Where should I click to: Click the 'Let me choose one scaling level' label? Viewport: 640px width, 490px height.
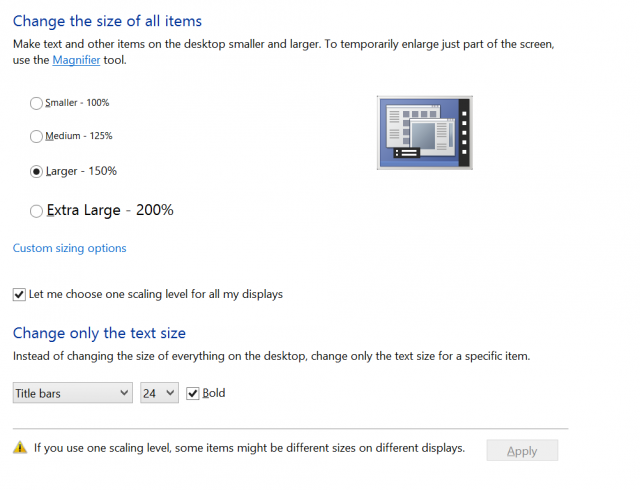(156, 294)
